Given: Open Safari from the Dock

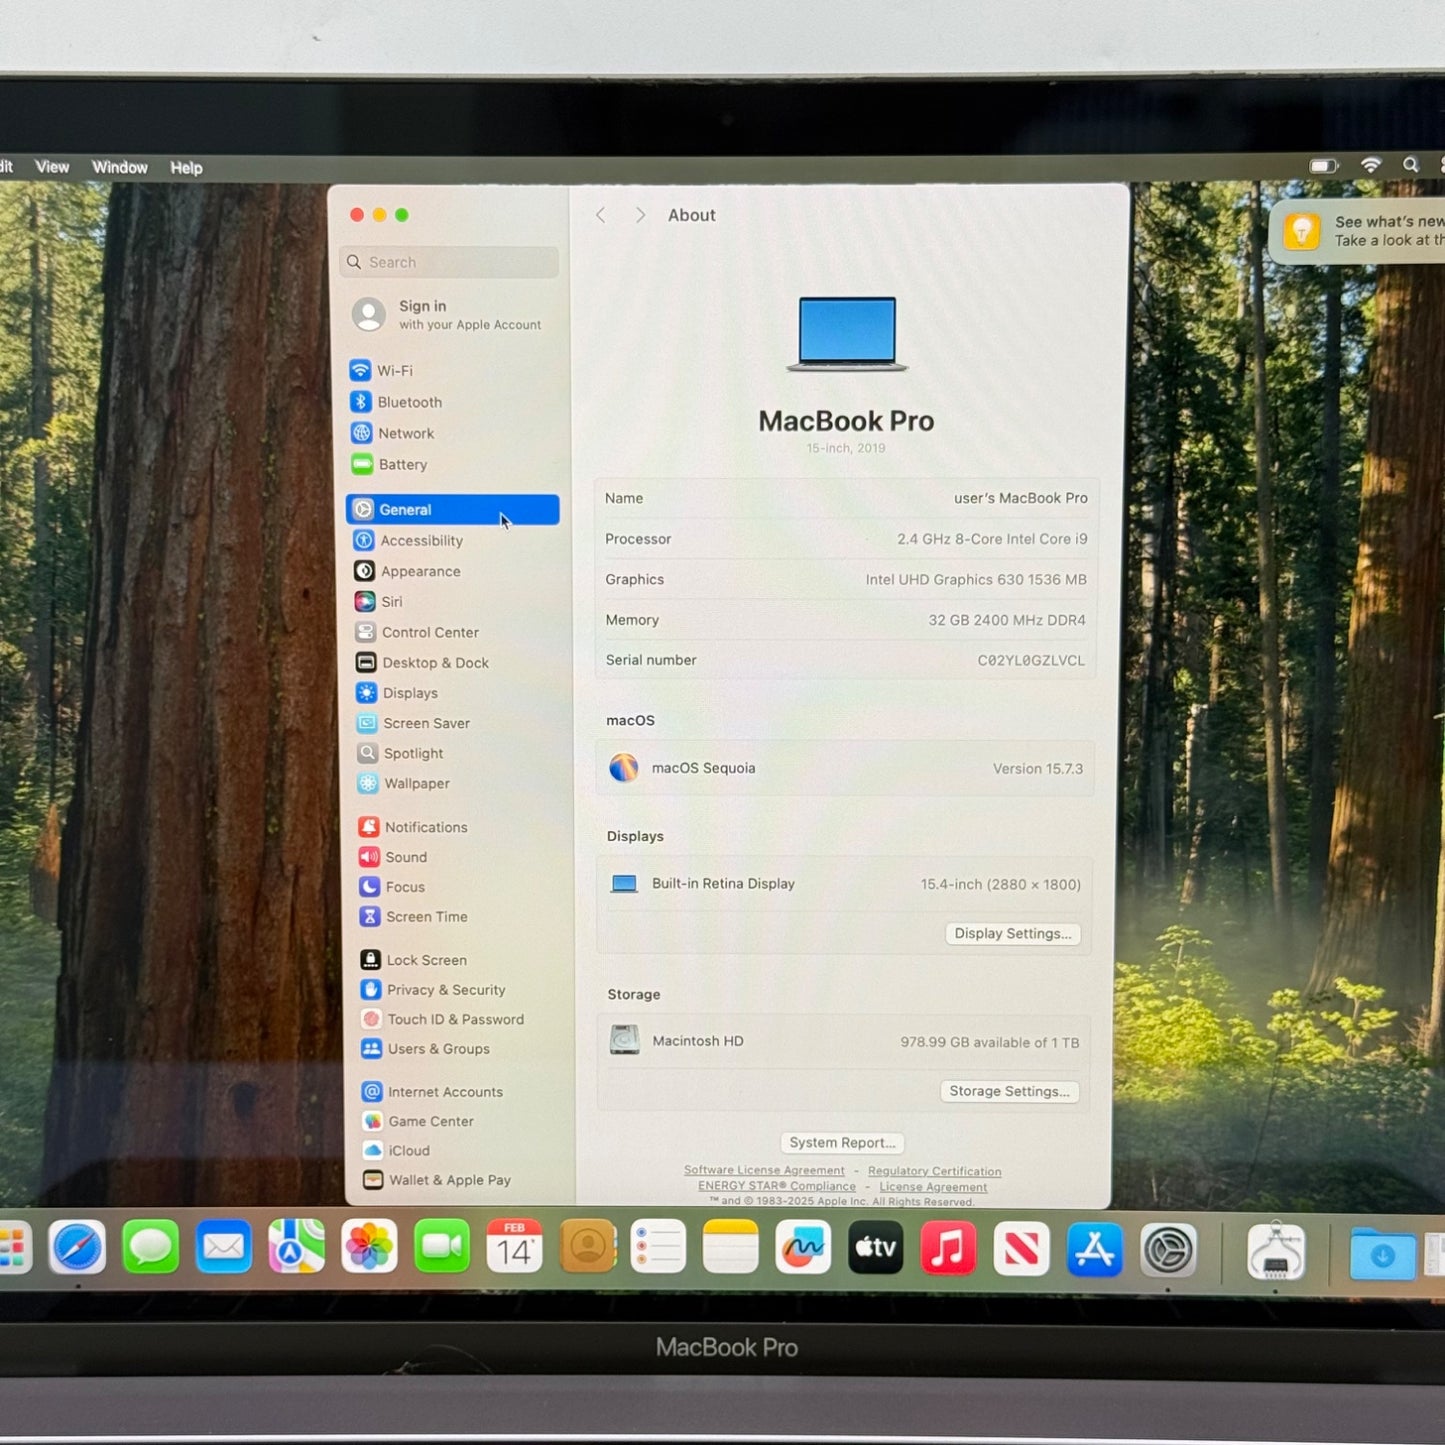Looking at the screenshot, I should pyautogui.click(x=77, y=1248).
